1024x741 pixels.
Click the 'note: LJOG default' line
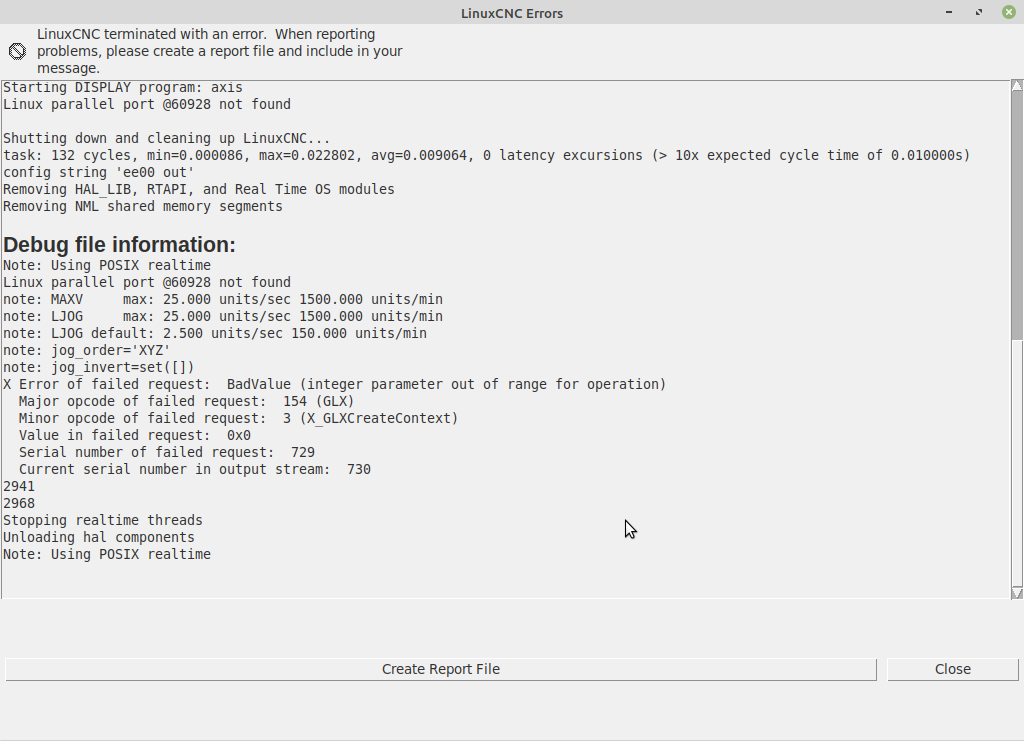[215, 333]
